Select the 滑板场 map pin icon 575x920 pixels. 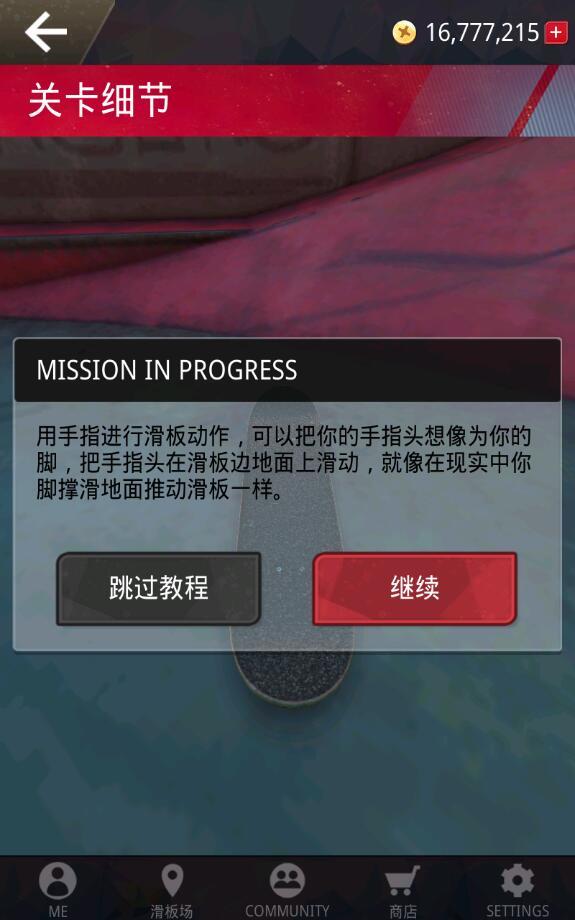point(172,880)
